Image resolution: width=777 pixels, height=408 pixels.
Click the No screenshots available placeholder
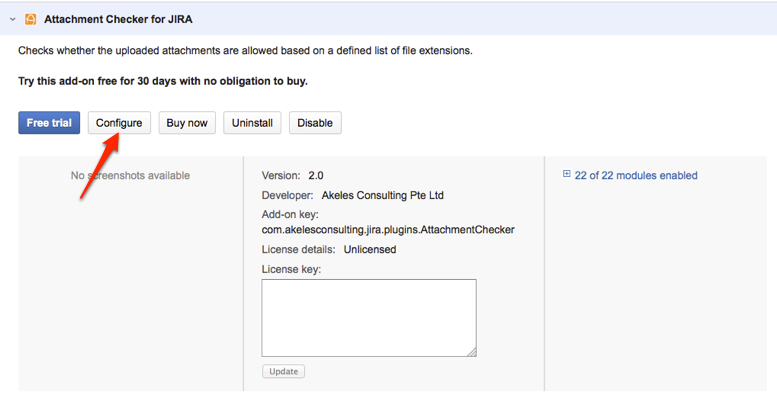coord(130,176)
